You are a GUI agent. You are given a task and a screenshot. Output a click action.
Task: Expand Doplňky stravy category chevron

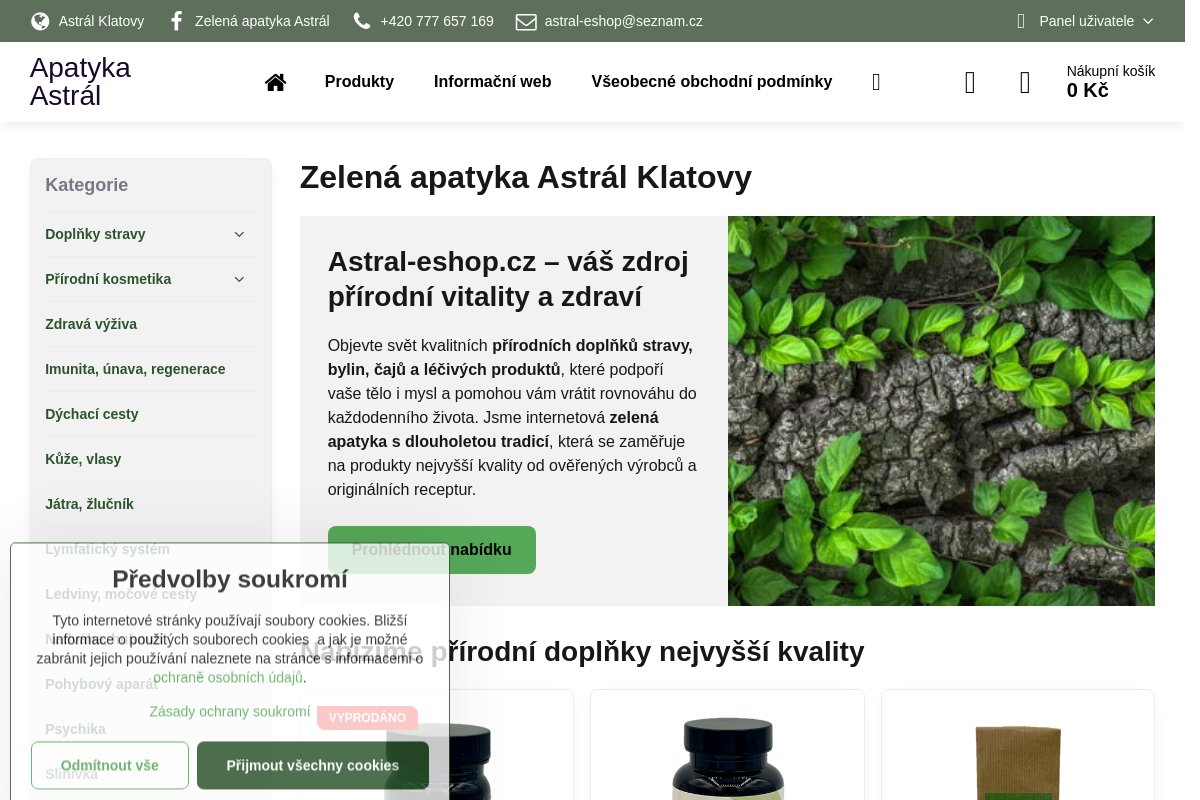pos(239,234)
